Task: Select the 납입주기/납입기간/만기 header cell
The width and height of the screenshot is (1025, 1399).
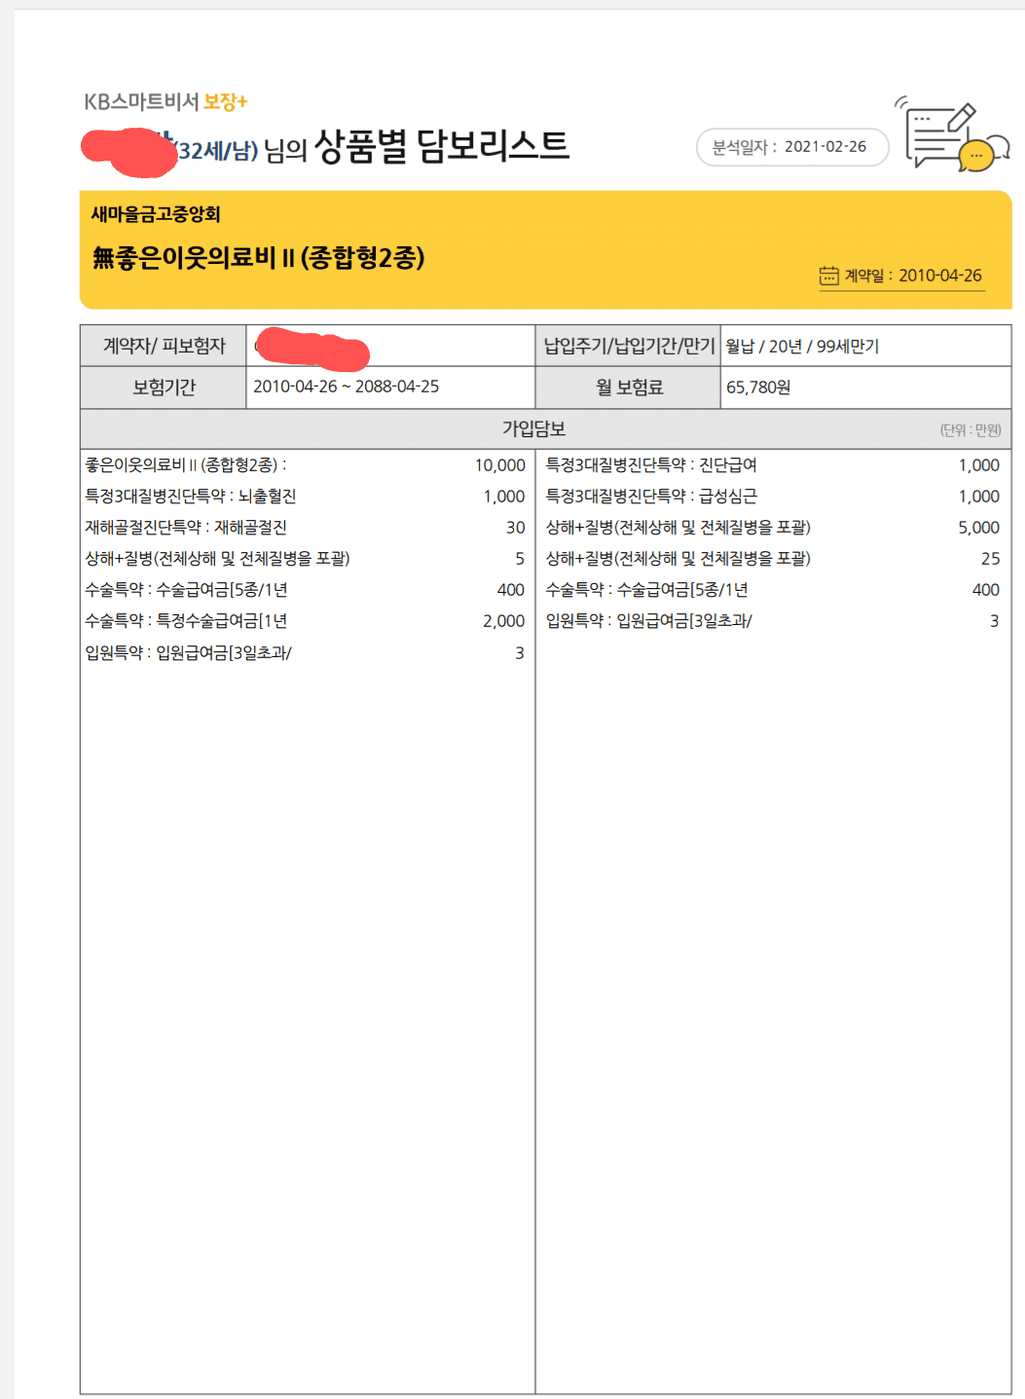Action: (628, 347)
